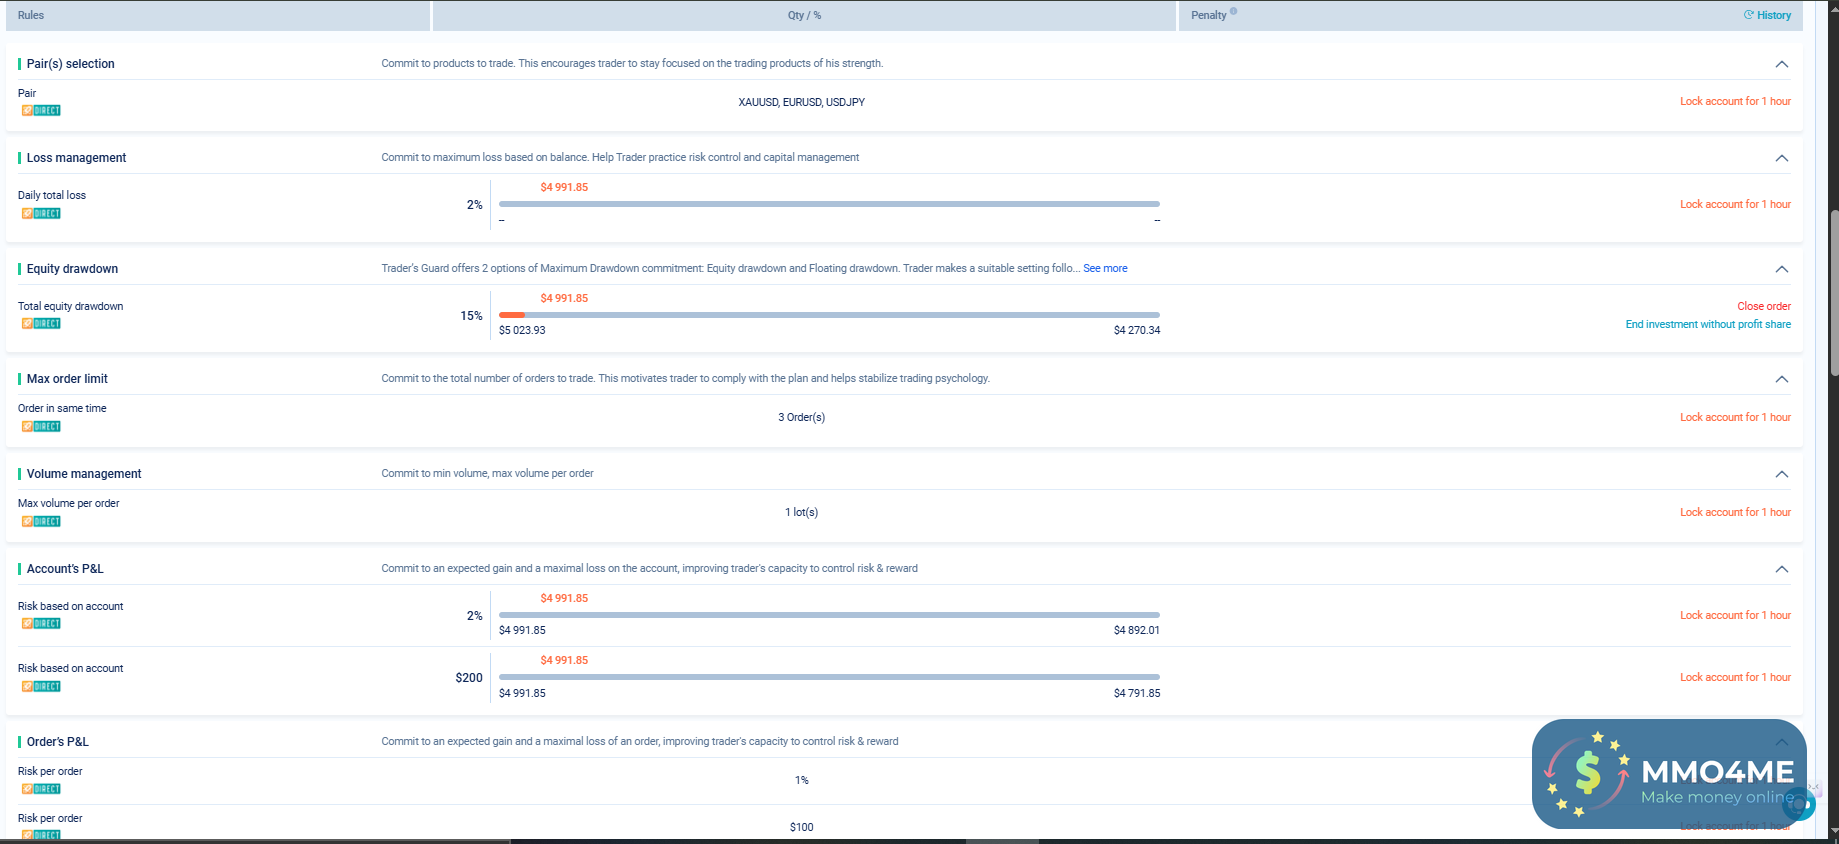Click the pair list XAUUSD, EURUSD, USDJPY

802,102
